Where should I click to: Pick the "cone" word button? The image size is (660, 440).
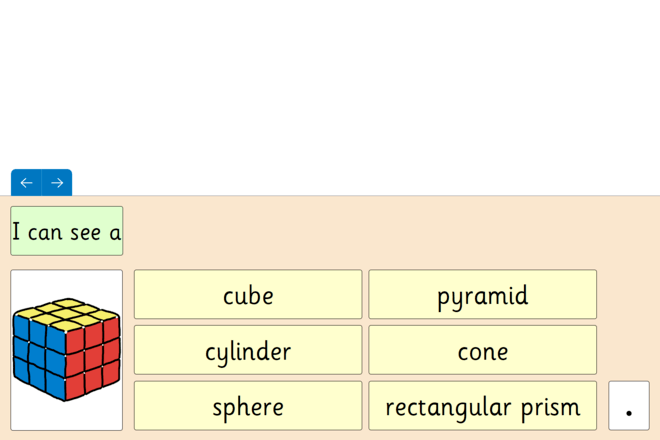482,350
